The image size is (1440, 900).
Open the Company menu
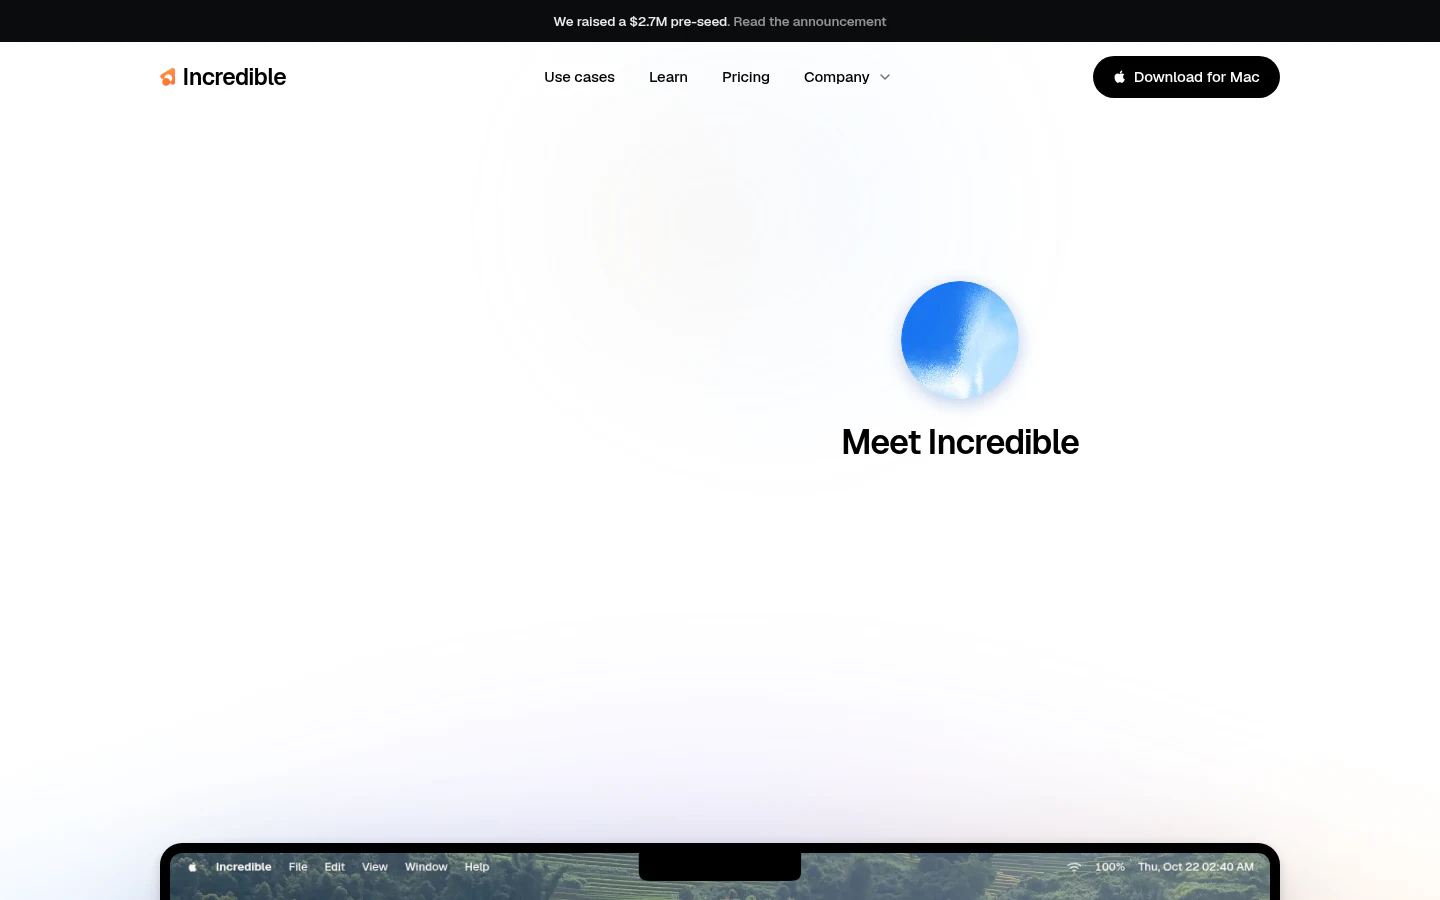tap(836, 77)
